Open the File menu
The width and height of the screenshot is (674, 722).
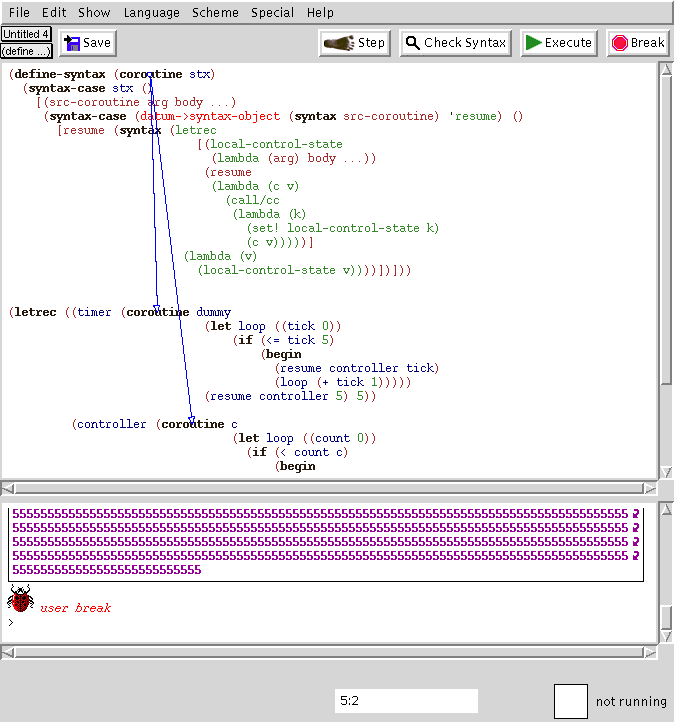[x=19, y=13]
